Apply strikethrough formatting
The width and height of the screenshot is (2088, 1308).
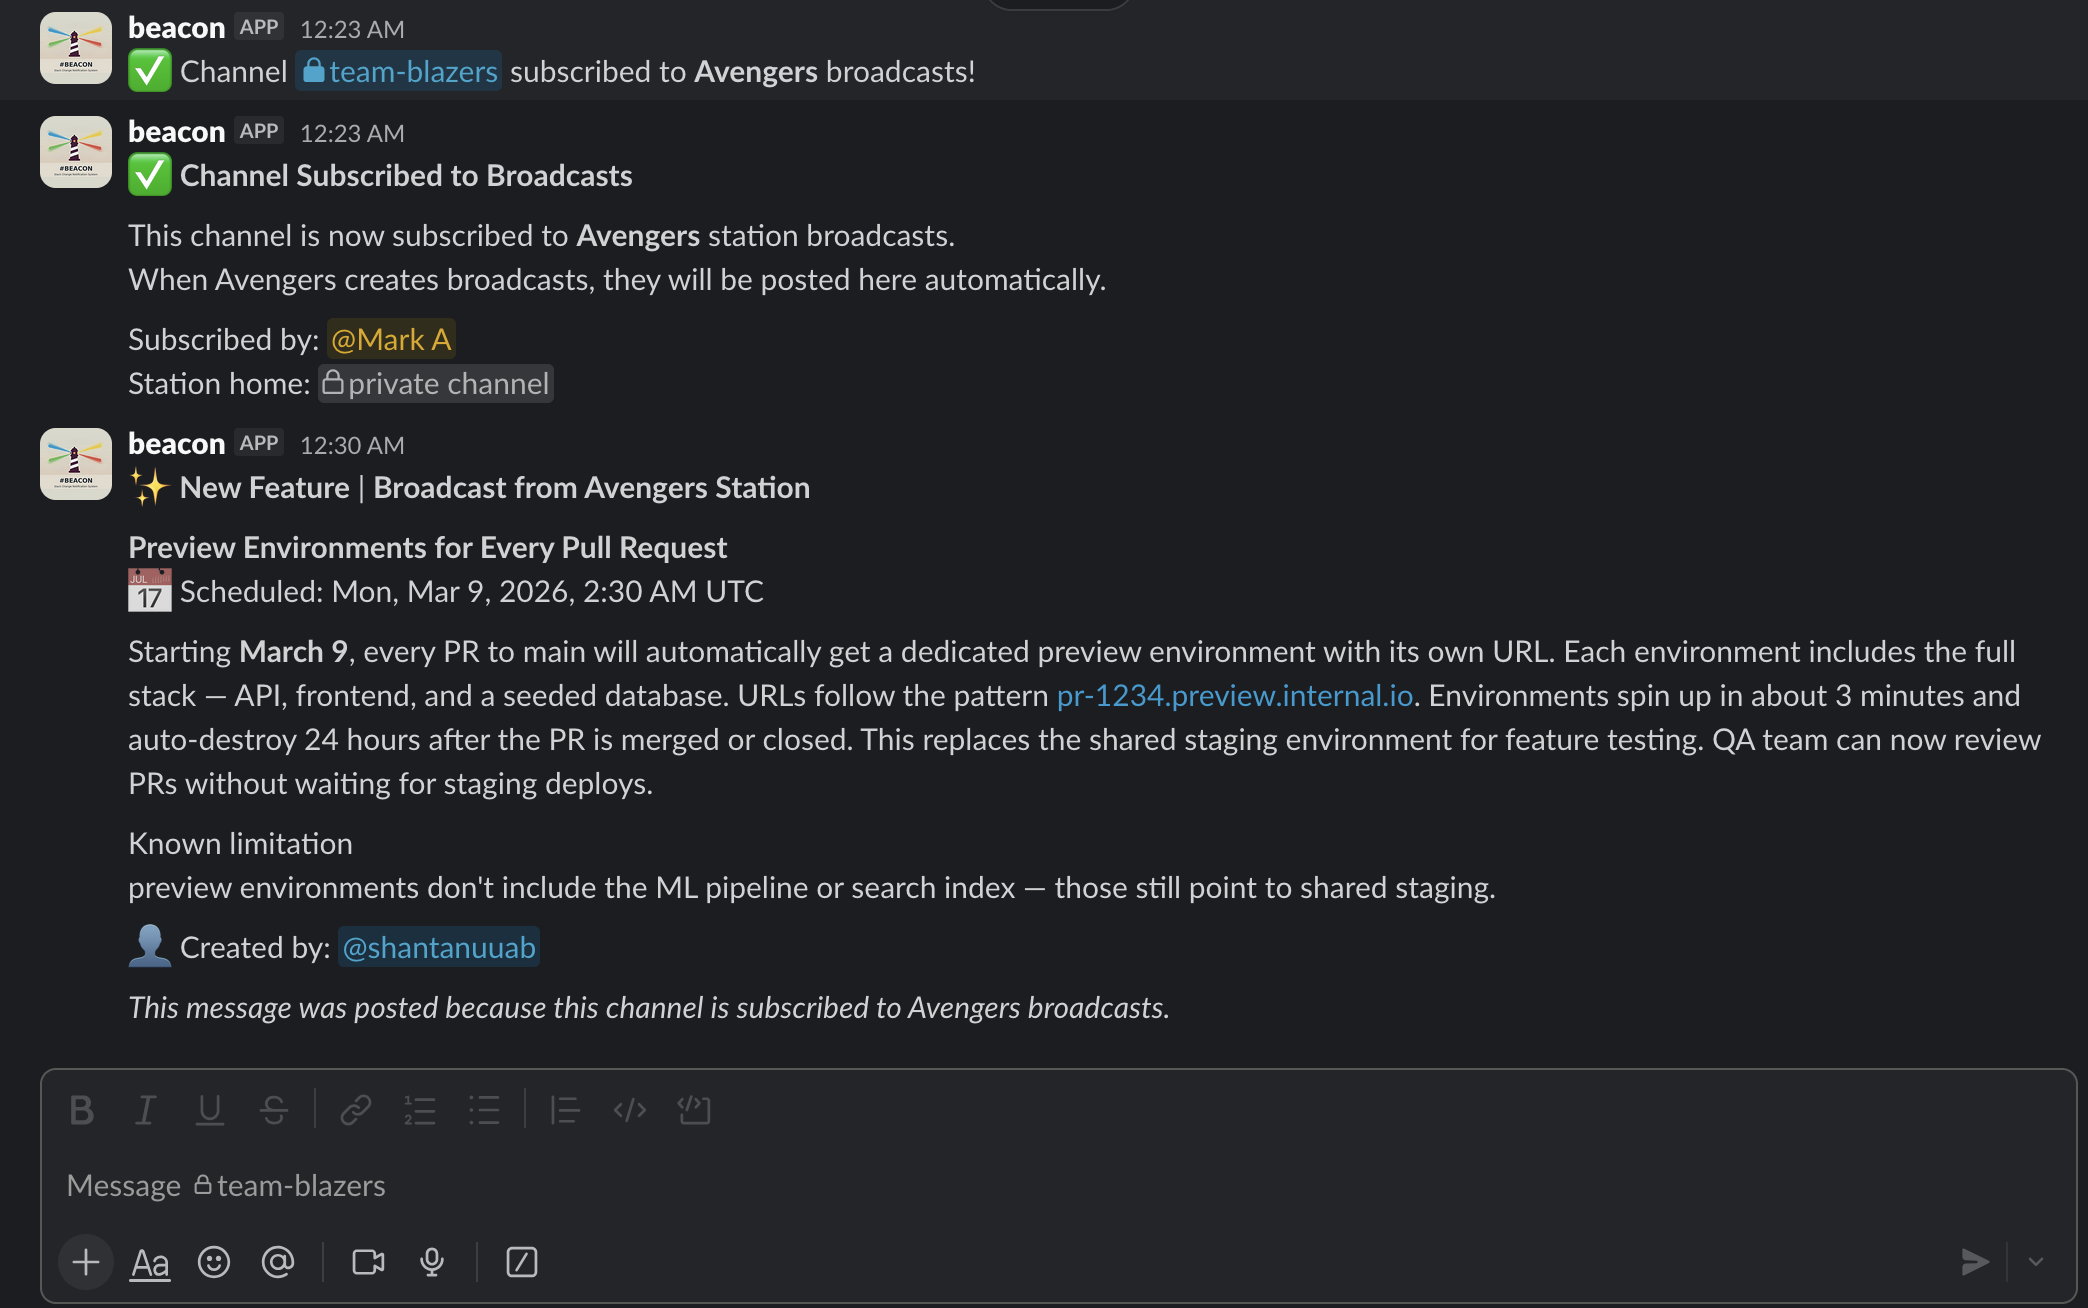pyautogui.click(x=274, y=1110)
